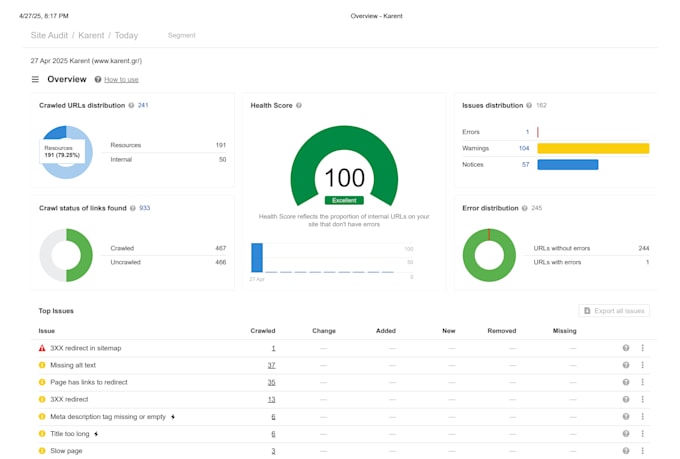Open more options for Missing alt text
Image resolution: width=680 pixels, height=459 pixels.
pos(643,365)
